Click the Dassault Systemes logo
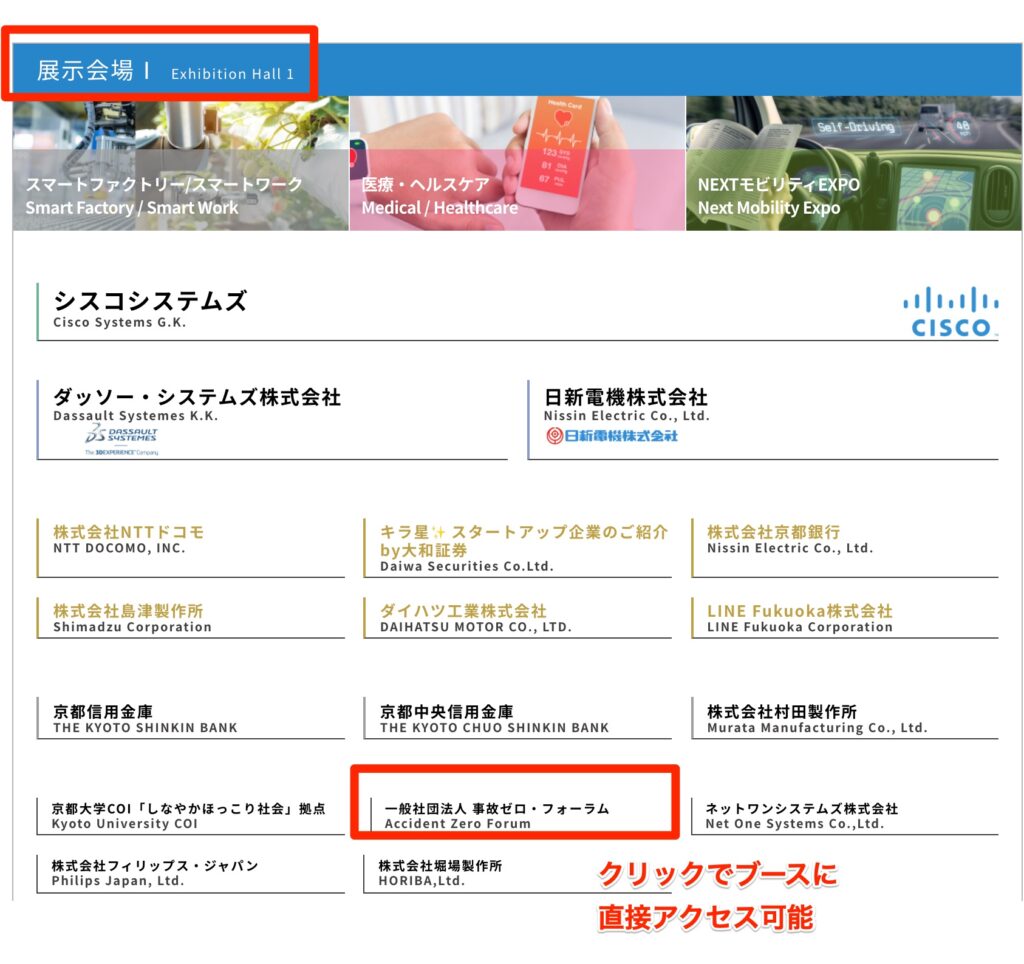Screen dimensions: 1024x964 pos(121,437)
